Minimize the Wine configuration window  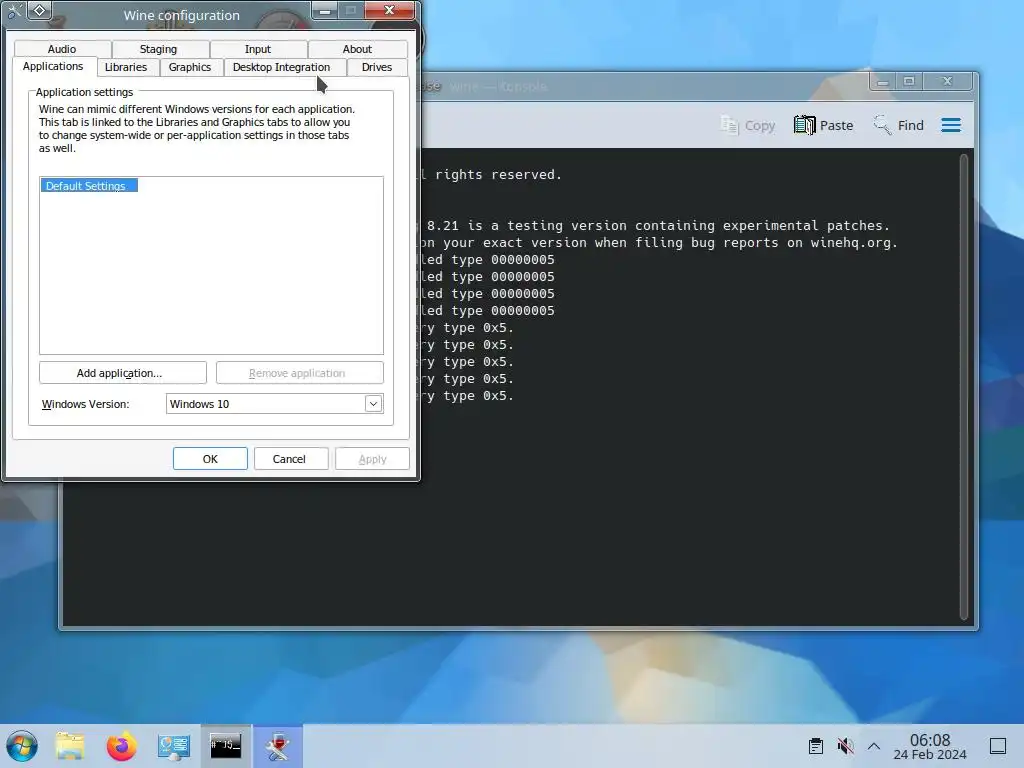pos(325,10)
